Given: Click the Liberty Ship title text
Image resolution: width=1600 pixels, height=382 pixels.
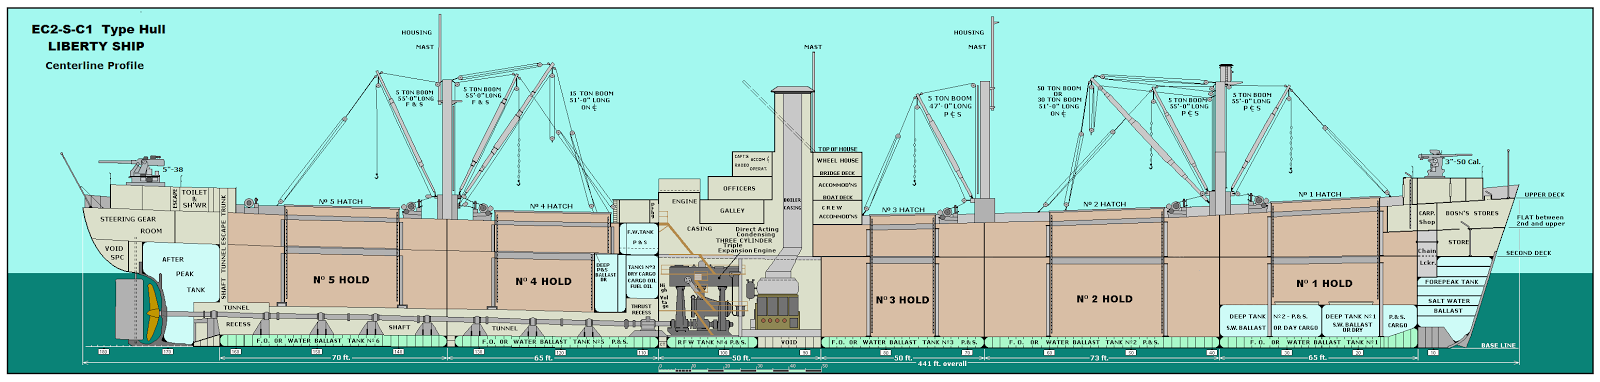Looking at the screenshot, I should (96, 46).
